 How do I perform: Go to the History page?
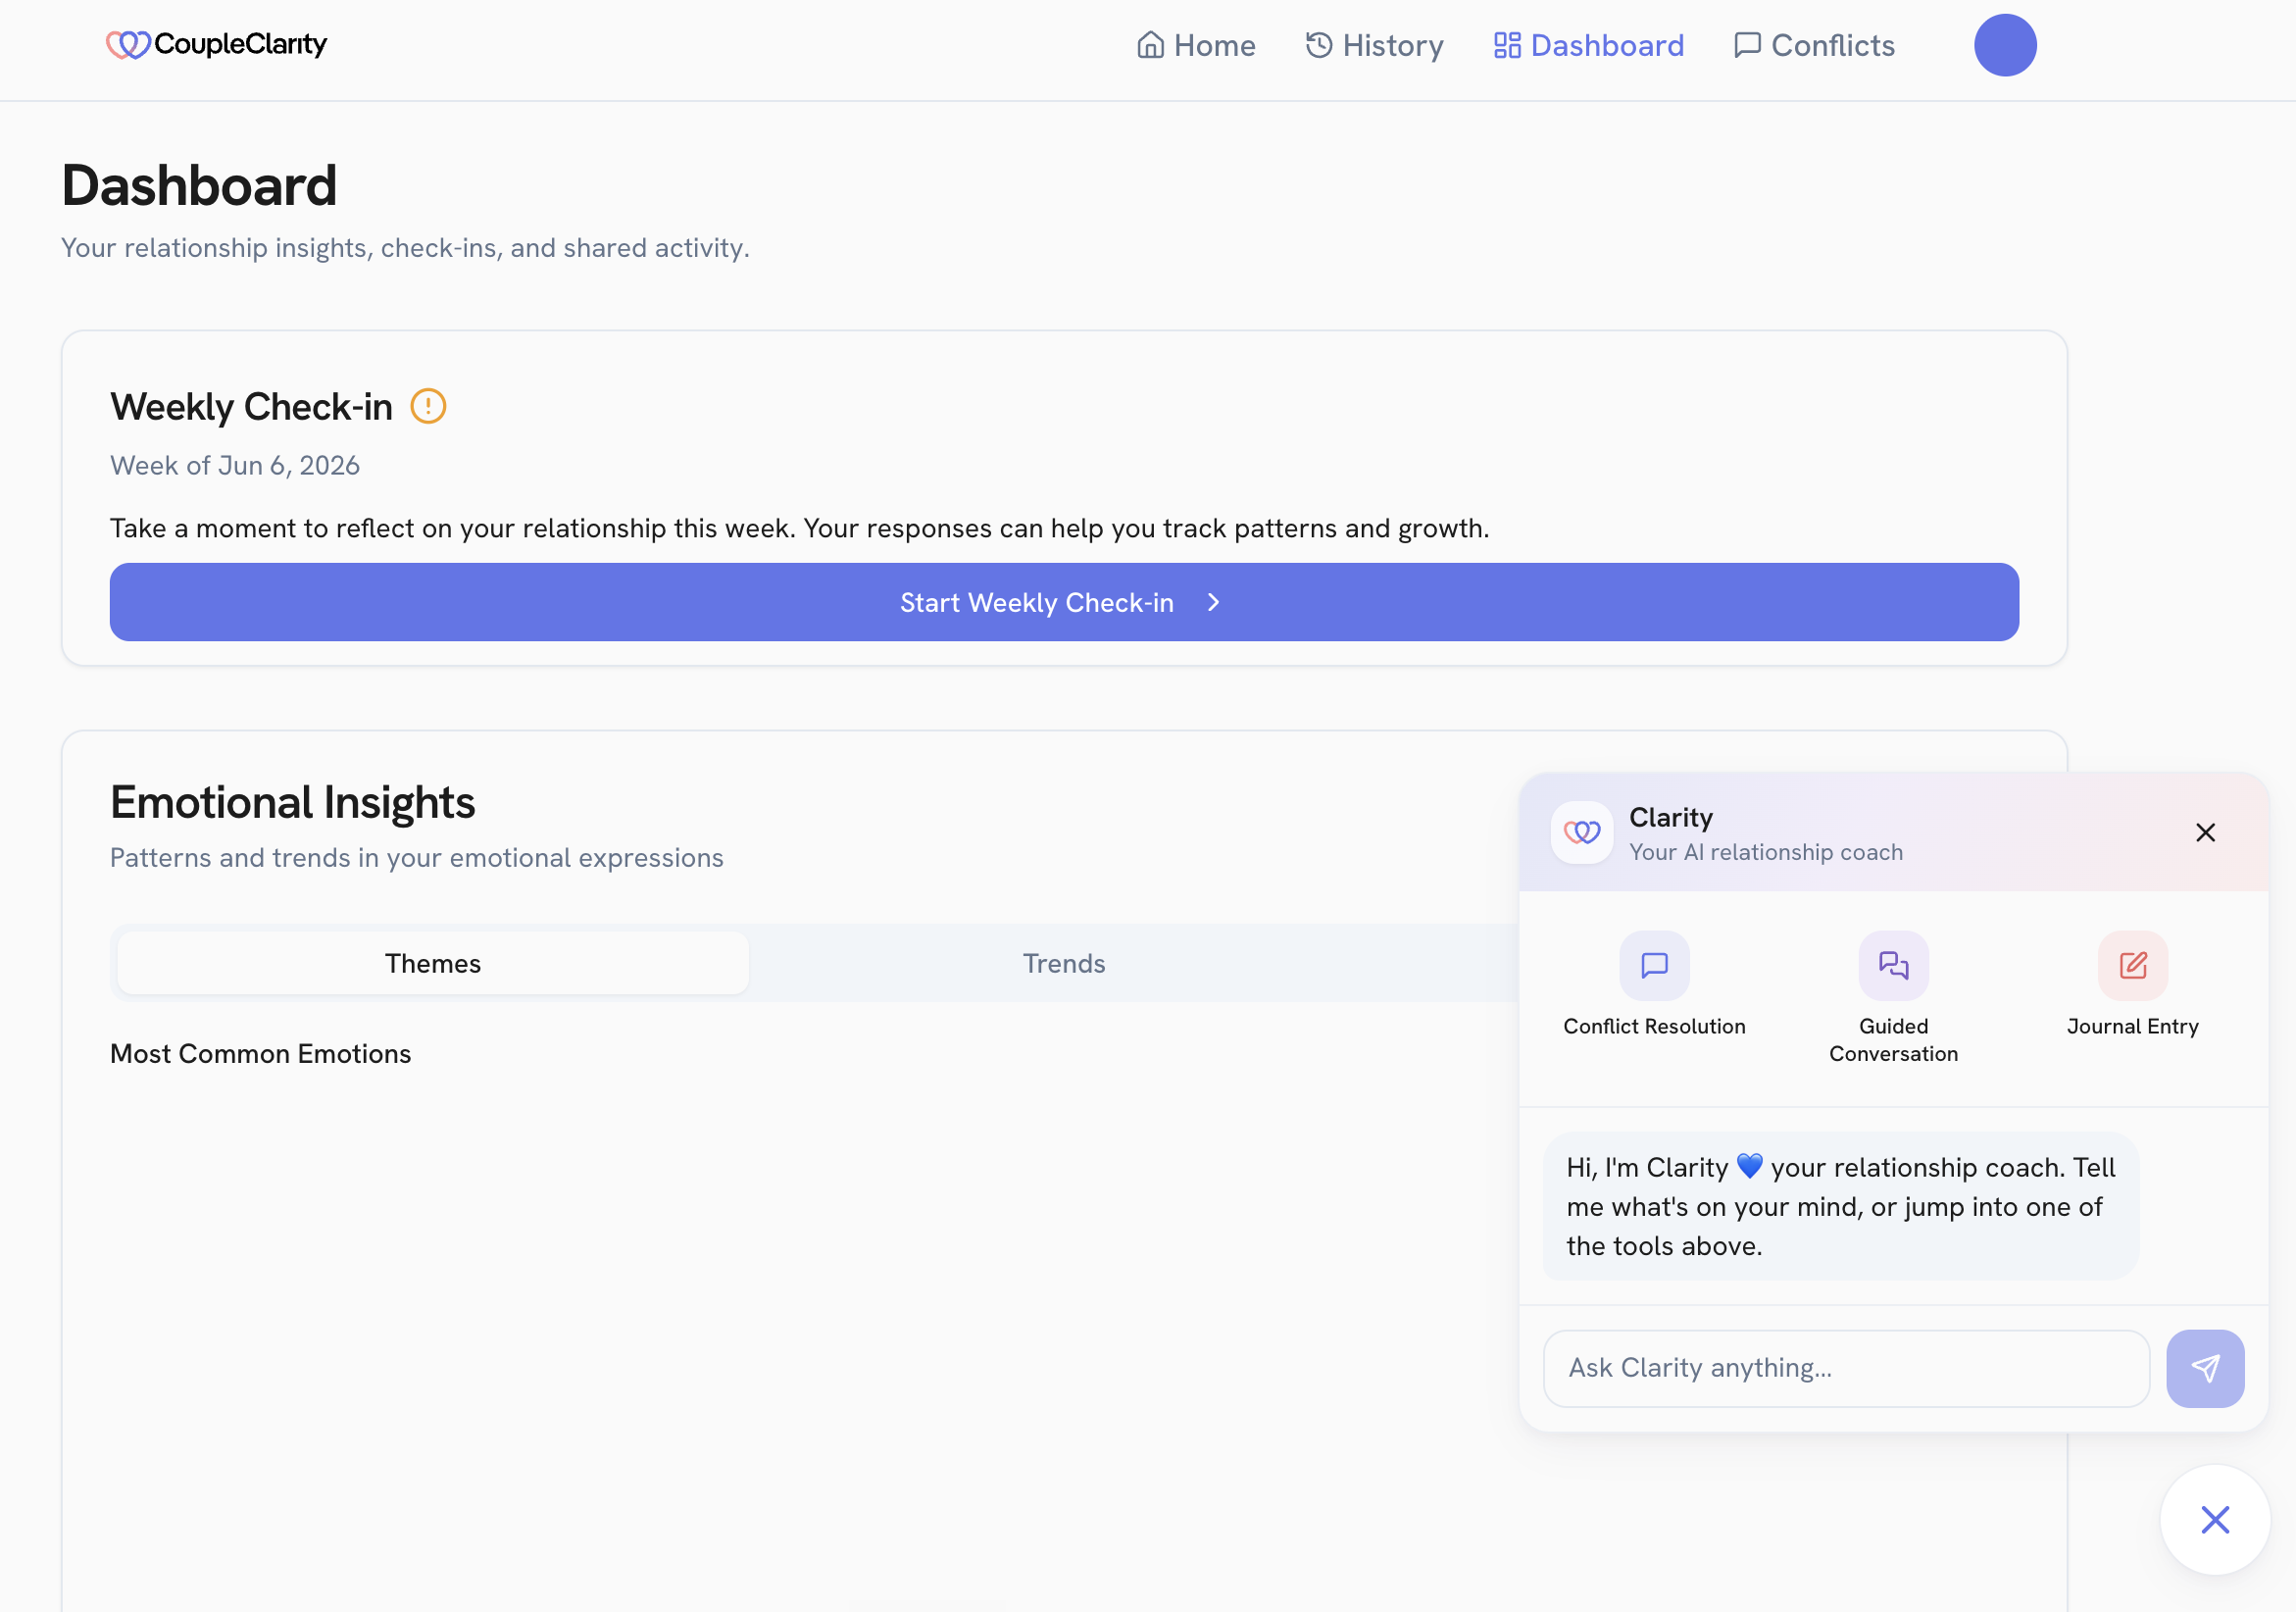pos(1374,45)
